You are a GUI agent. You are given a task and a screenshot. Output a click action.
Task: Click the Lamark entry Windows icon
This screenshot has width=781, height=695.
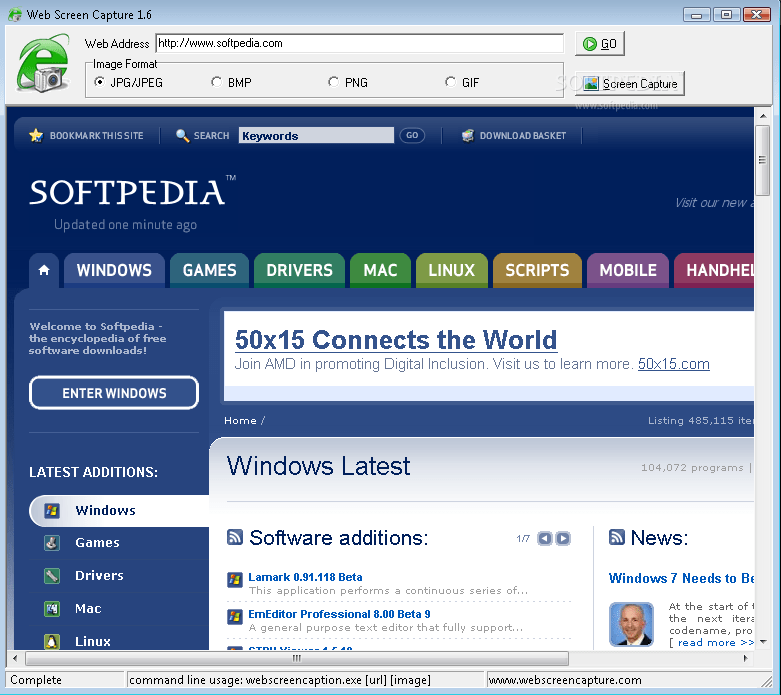(x=235, y=580)
